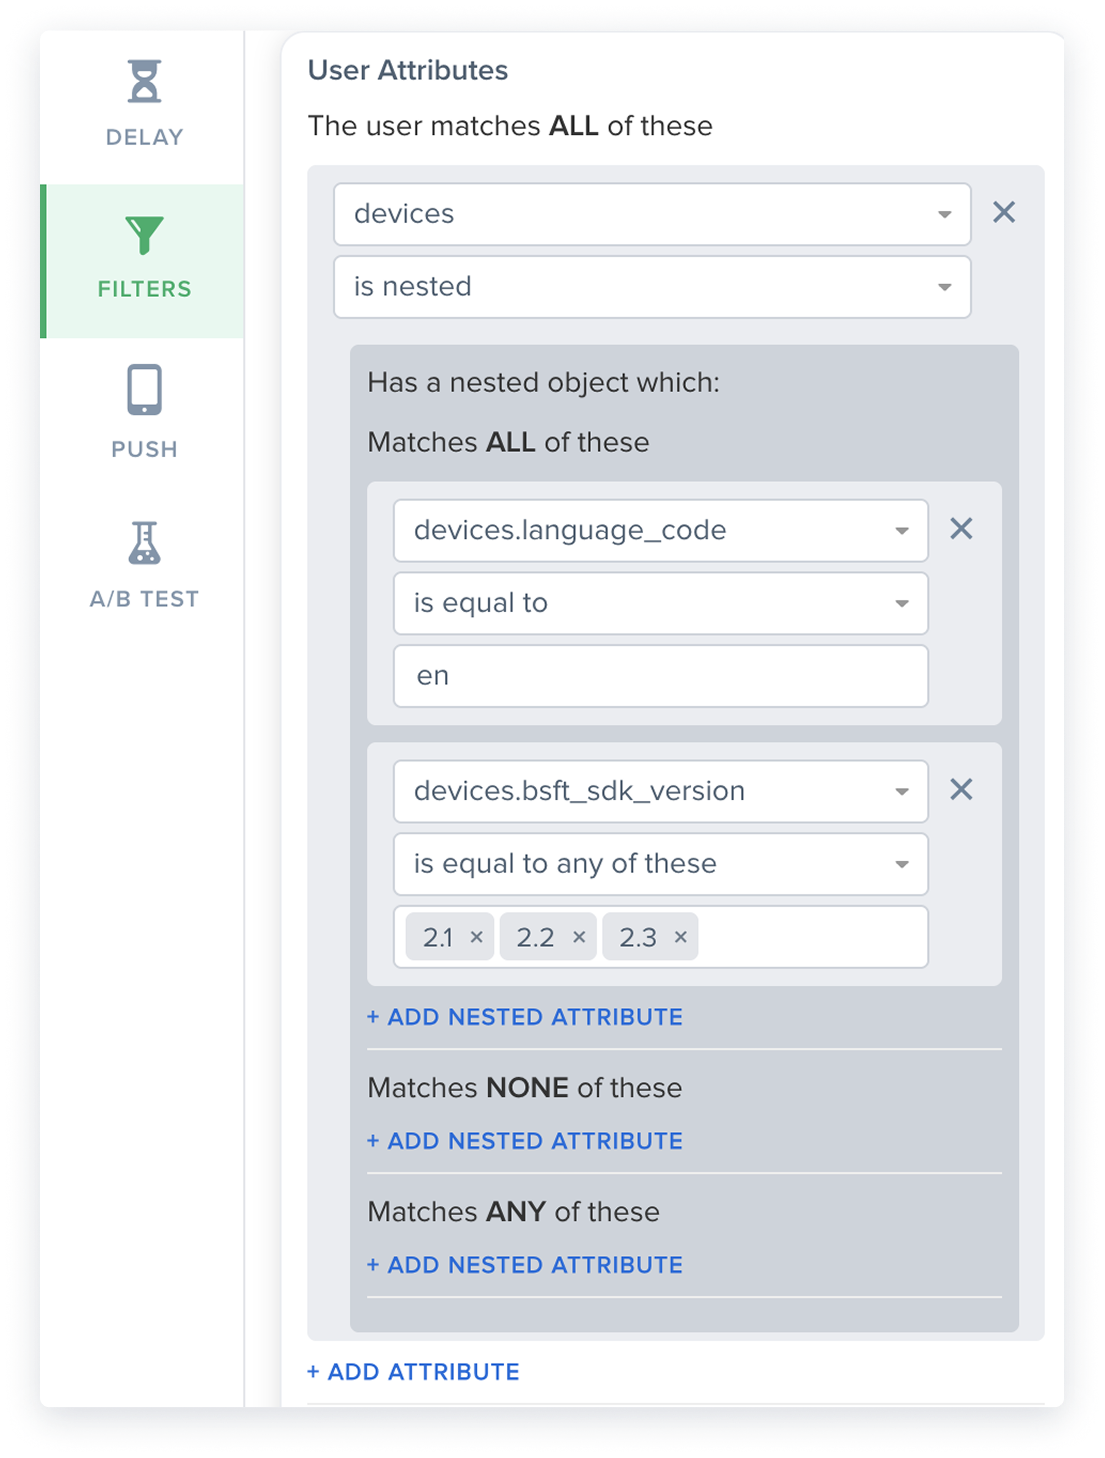Remove the devices.bsft_sdk_version nested attribute
This screenshot has height=1458, width=1105.
961,790
